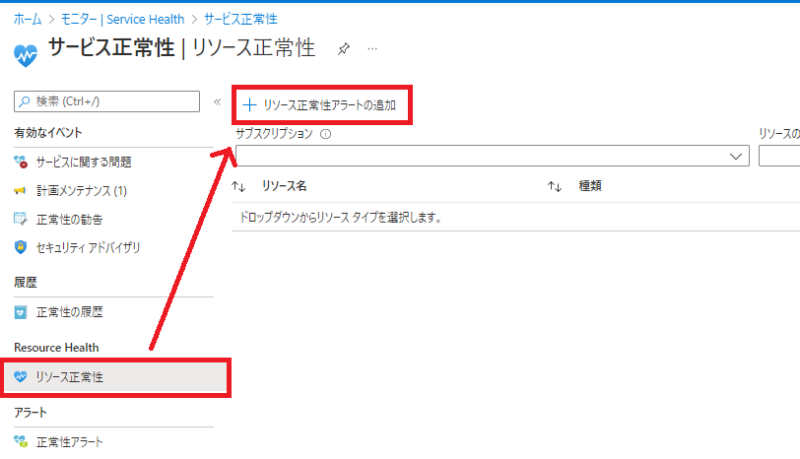The height and width of the screenshot is (459, 800).
Task: Open the サブスクリプション dropdown
Action: [x=492, y=156]
